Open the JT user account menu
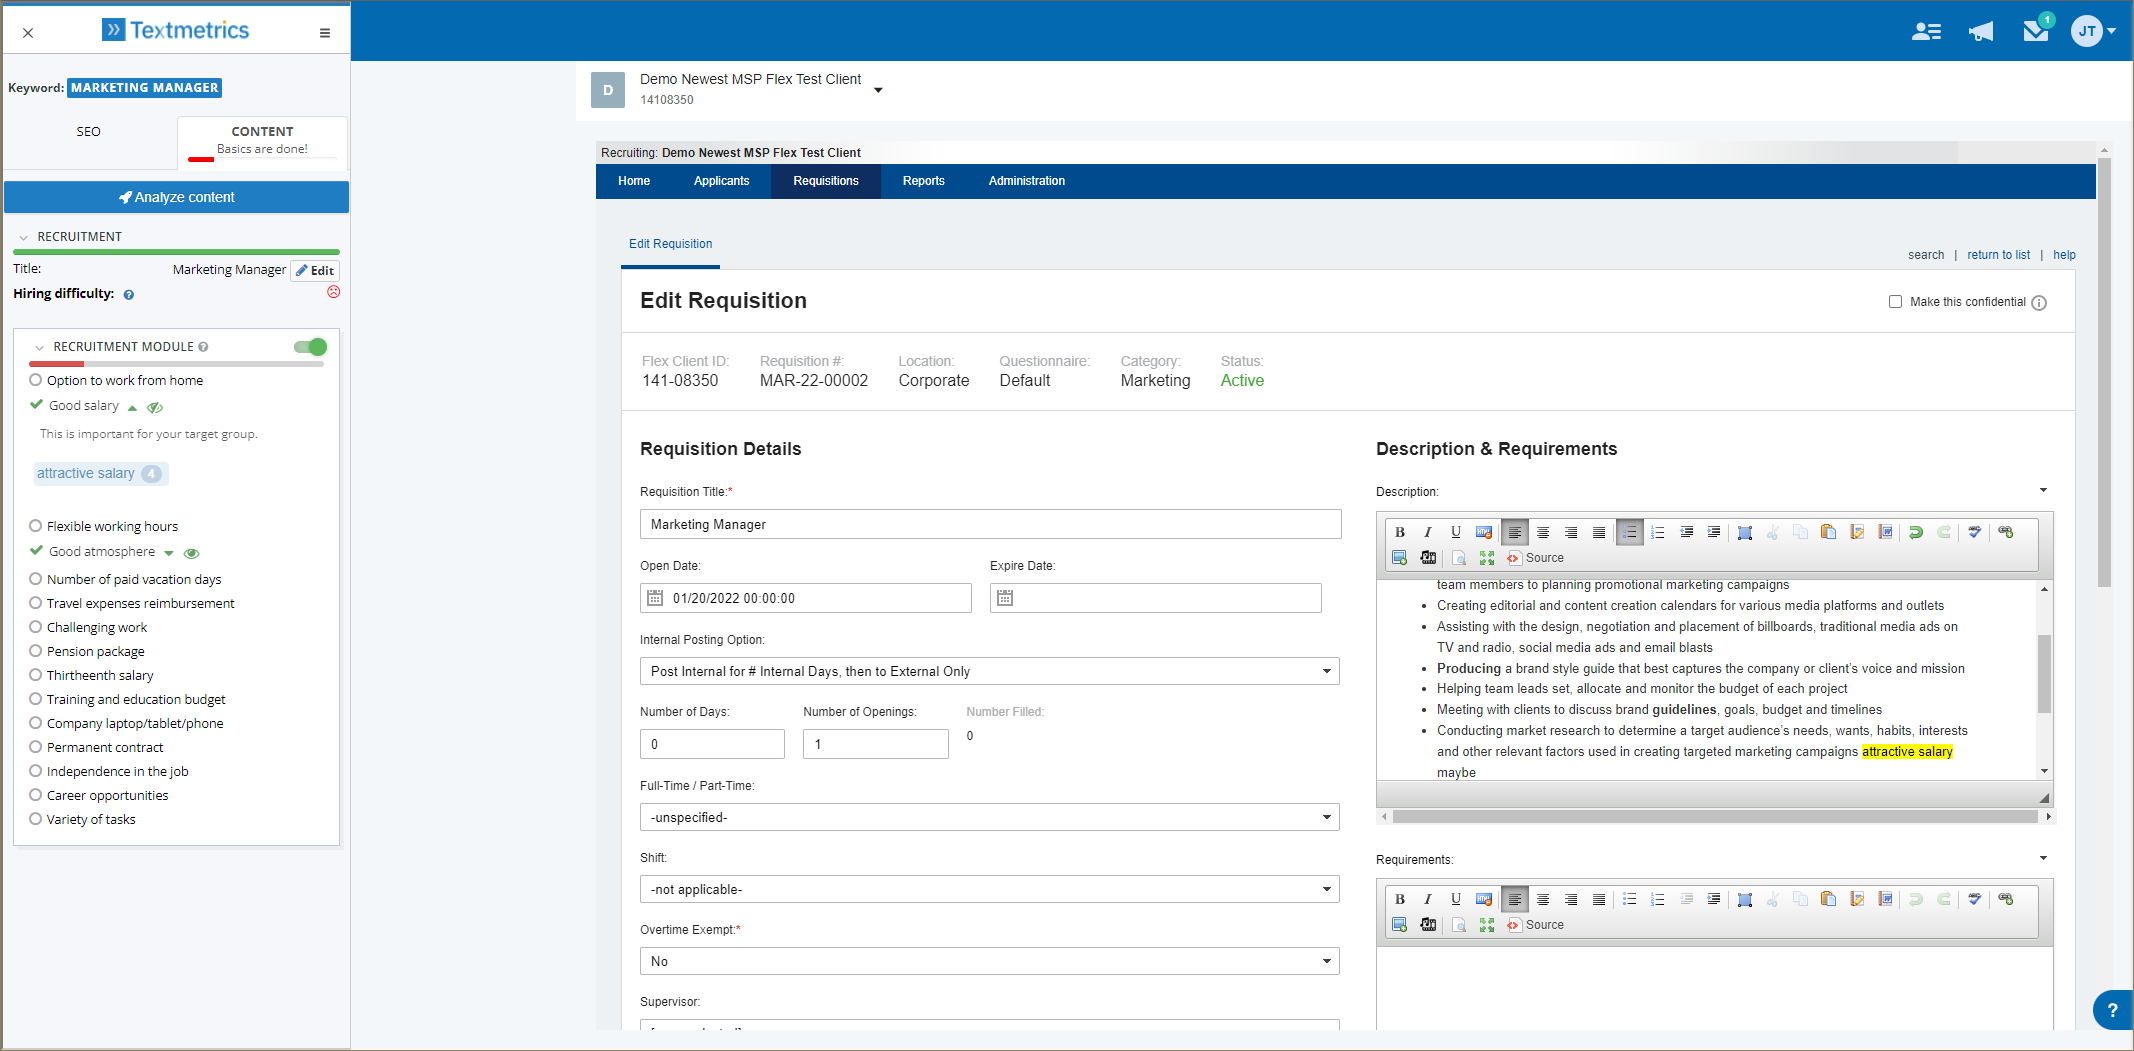2134x1051 pixels. click(x=2094, y=31)
